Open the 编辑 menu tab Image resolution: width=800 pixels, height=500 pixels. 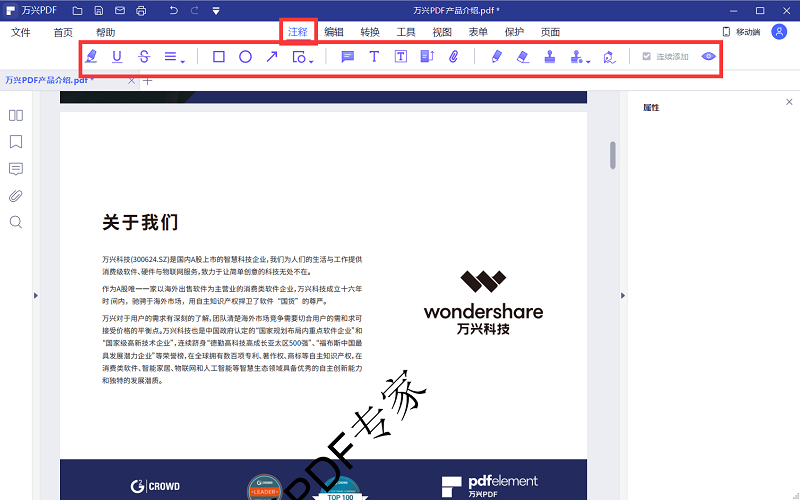pos(334,32)
